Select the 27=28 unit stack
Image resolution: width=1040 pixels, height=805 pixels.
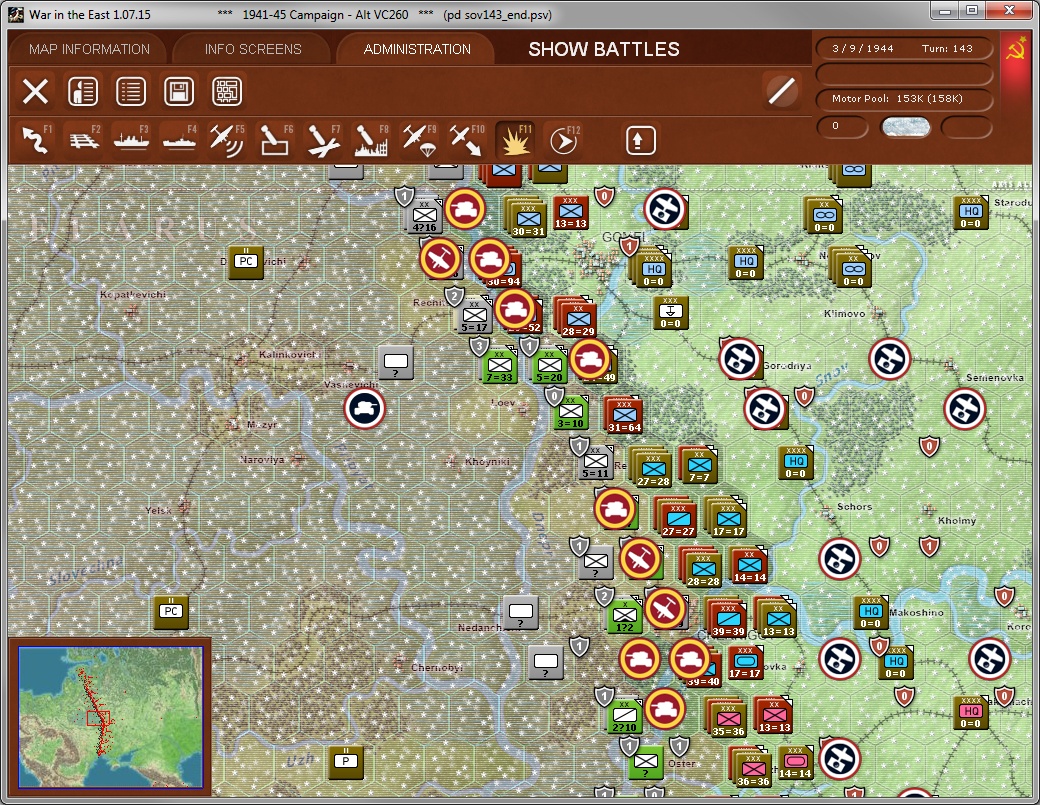pyautogui.click(x=652, y=467)
